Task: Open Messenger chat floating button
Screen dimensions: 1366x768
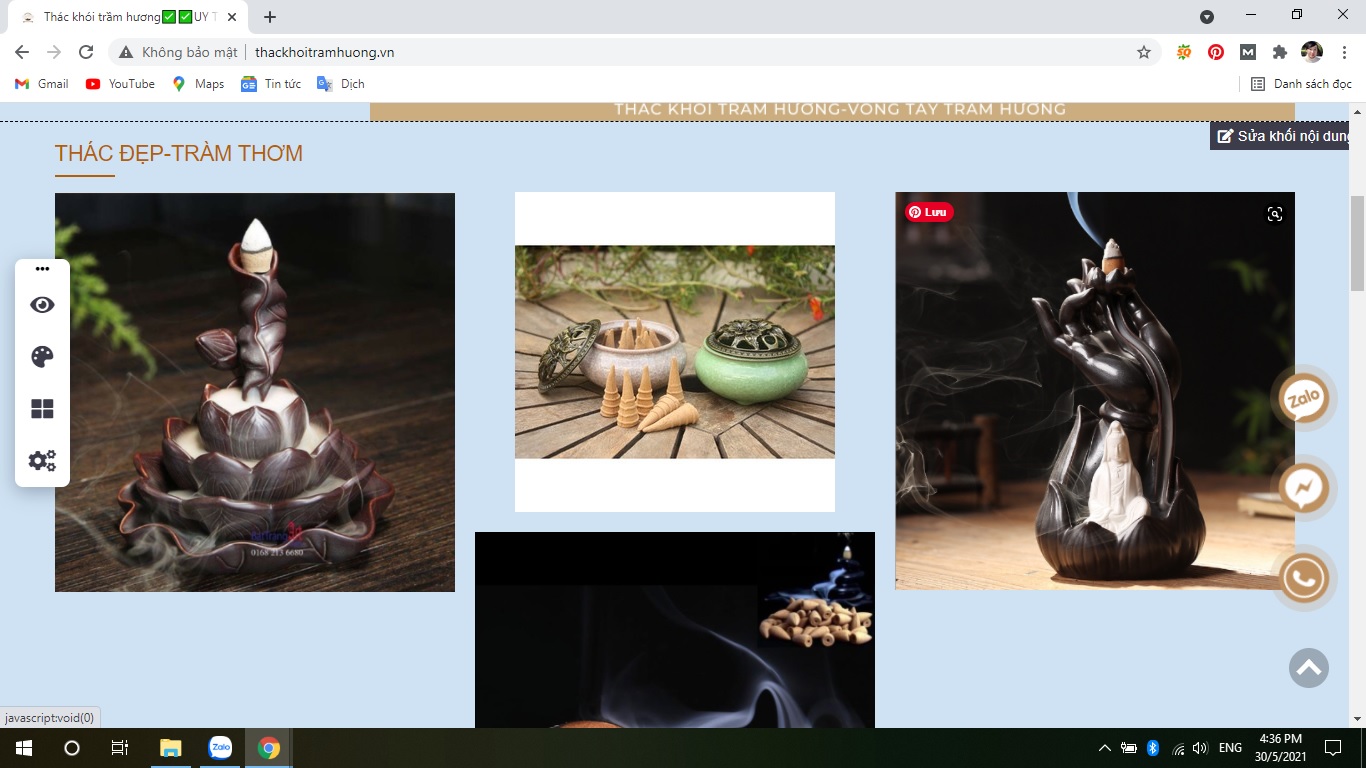Action: [x=1303, y=488]
